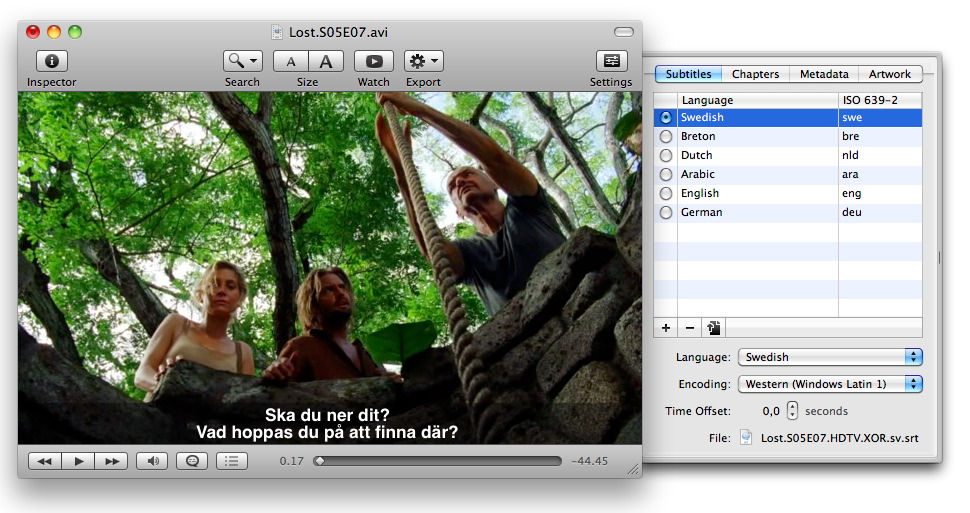Rewind the video playback
This screenshot has width=970, height=513.
(44, 461)
